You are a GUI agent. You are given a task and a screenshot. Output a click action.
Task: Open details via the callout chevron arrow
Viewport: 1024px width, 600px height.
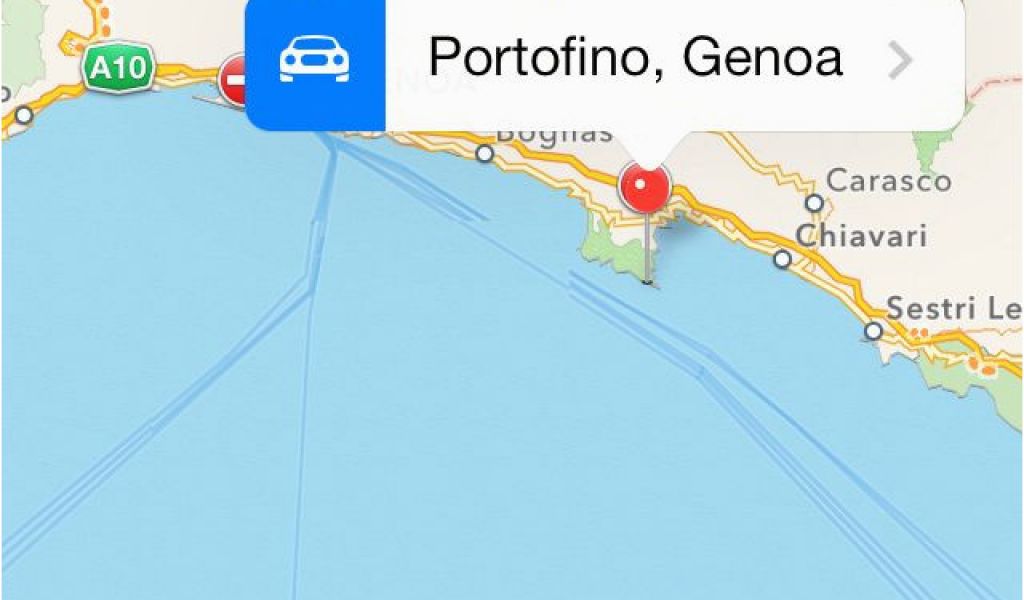coord(901,60)
